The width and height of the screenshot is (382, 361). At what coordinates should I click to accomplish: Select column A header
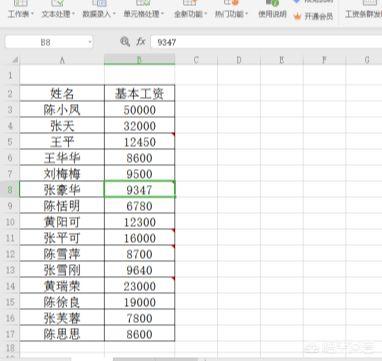pos(62,60)
